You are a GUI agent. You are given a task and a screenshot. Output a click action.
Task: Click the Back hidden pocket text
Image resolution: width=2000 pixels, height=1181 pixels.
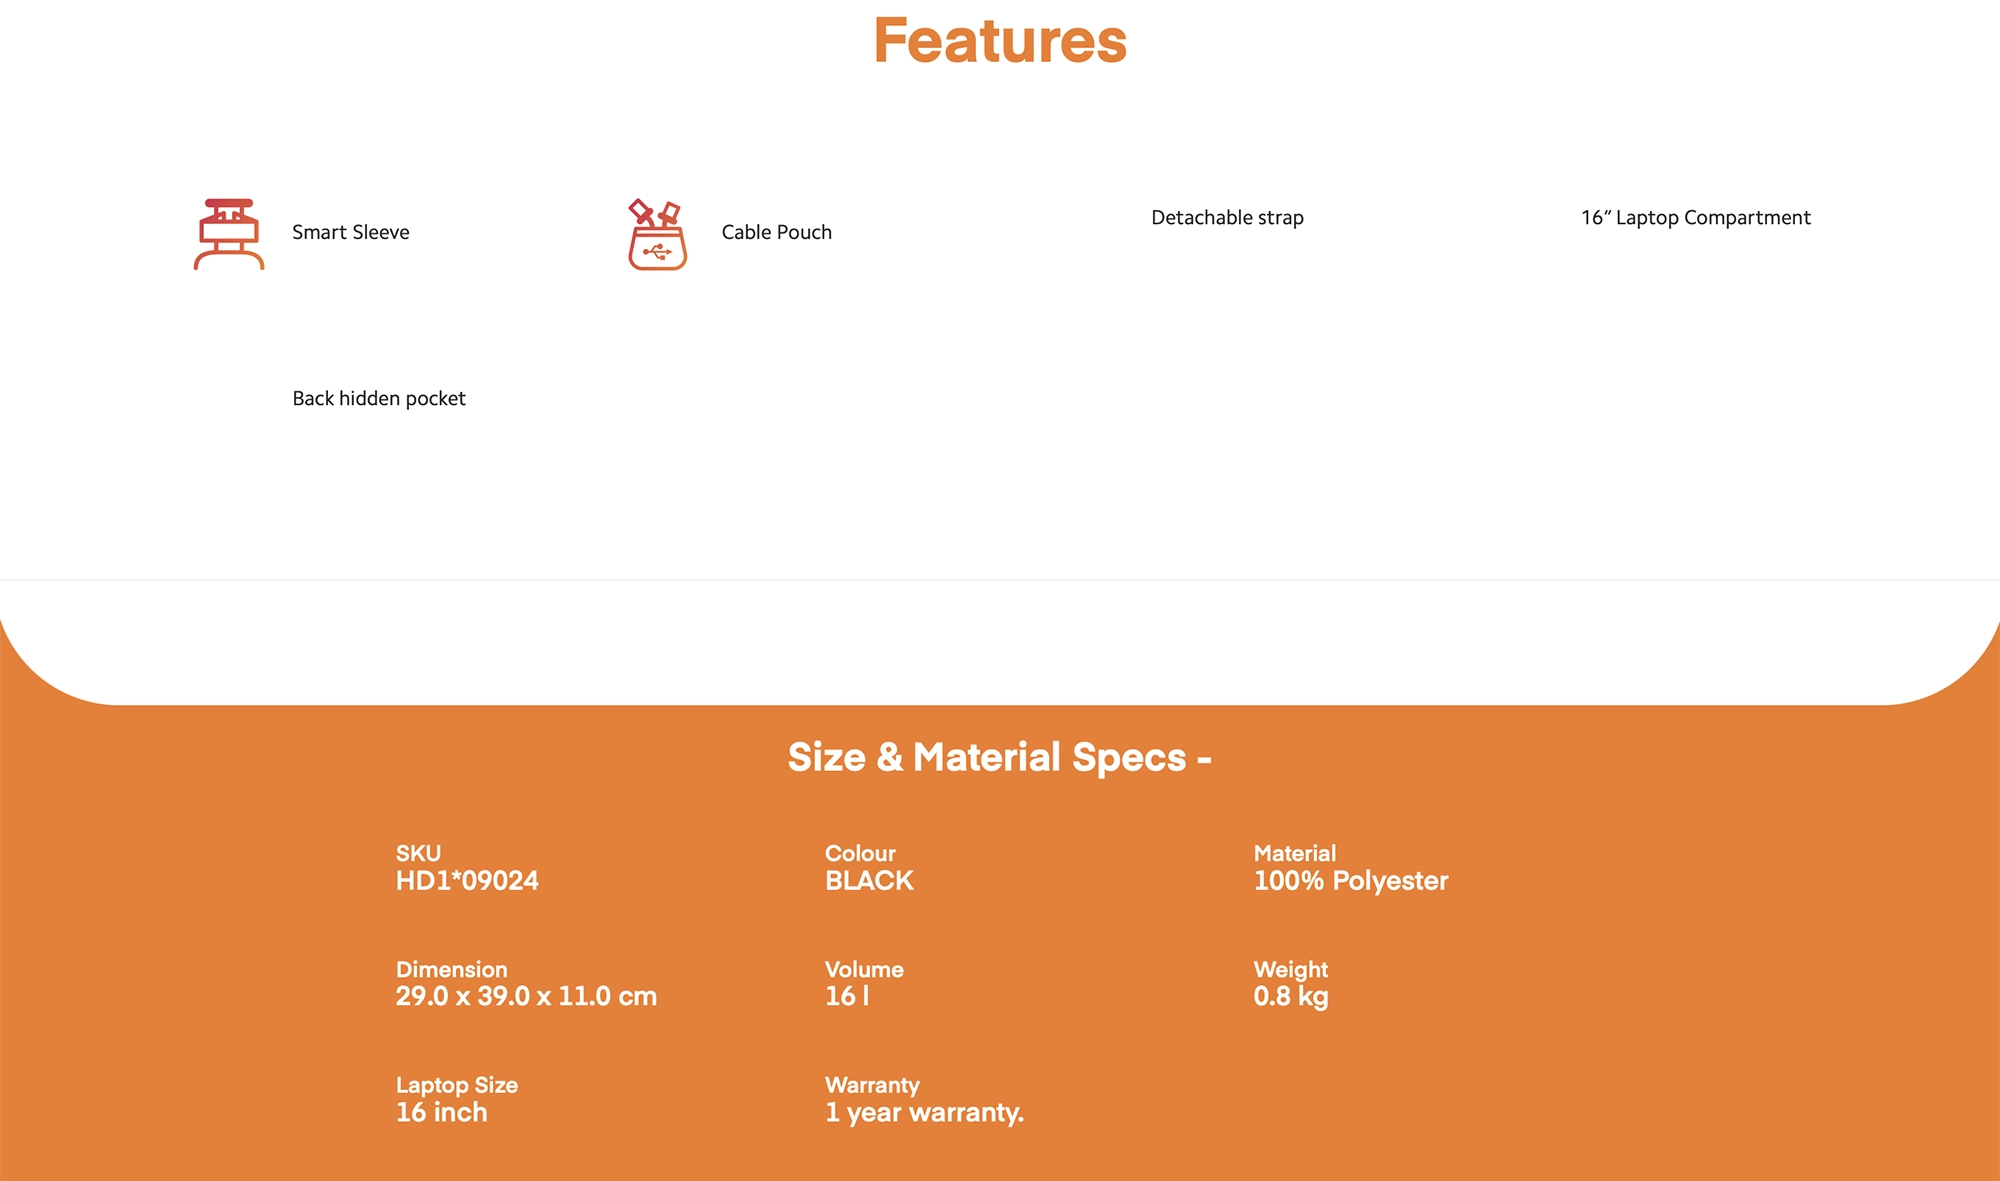point(379,398)
